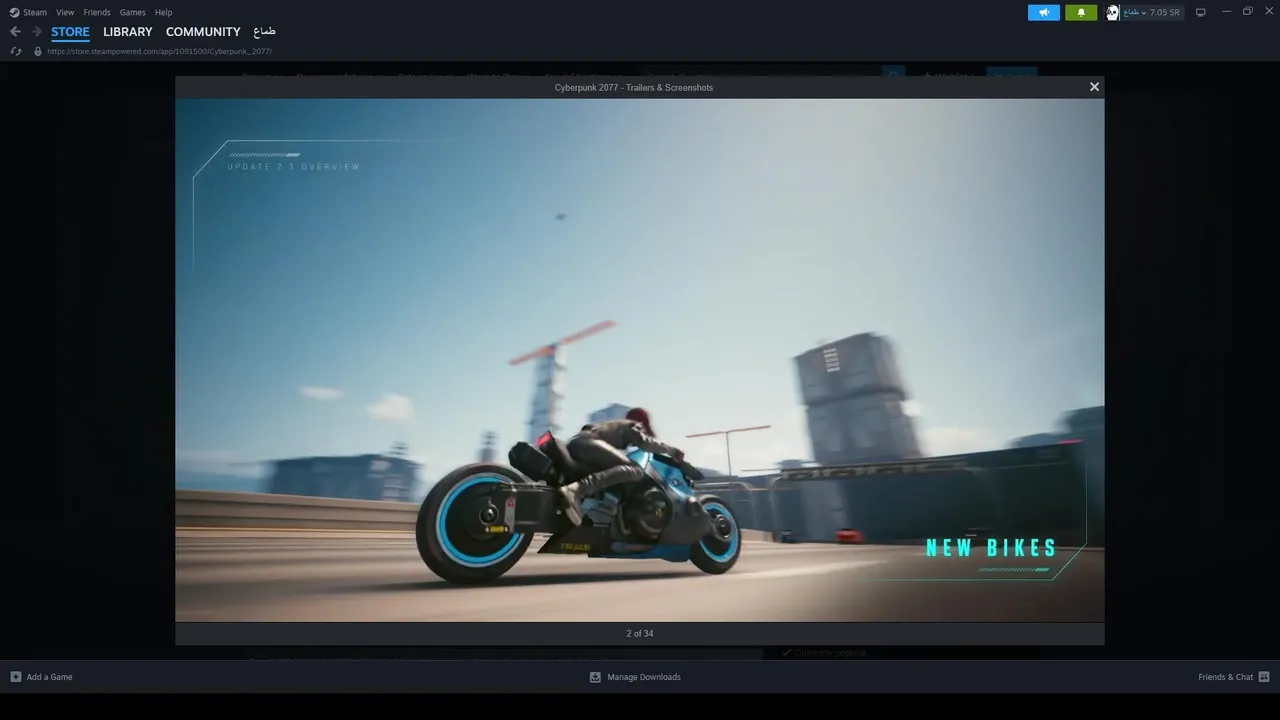Image resolution: width=1280 pixels, height=720 pixels.
Task: Reload the page with refresh icon
Action: pyautogui.click(x=16, y=51)
